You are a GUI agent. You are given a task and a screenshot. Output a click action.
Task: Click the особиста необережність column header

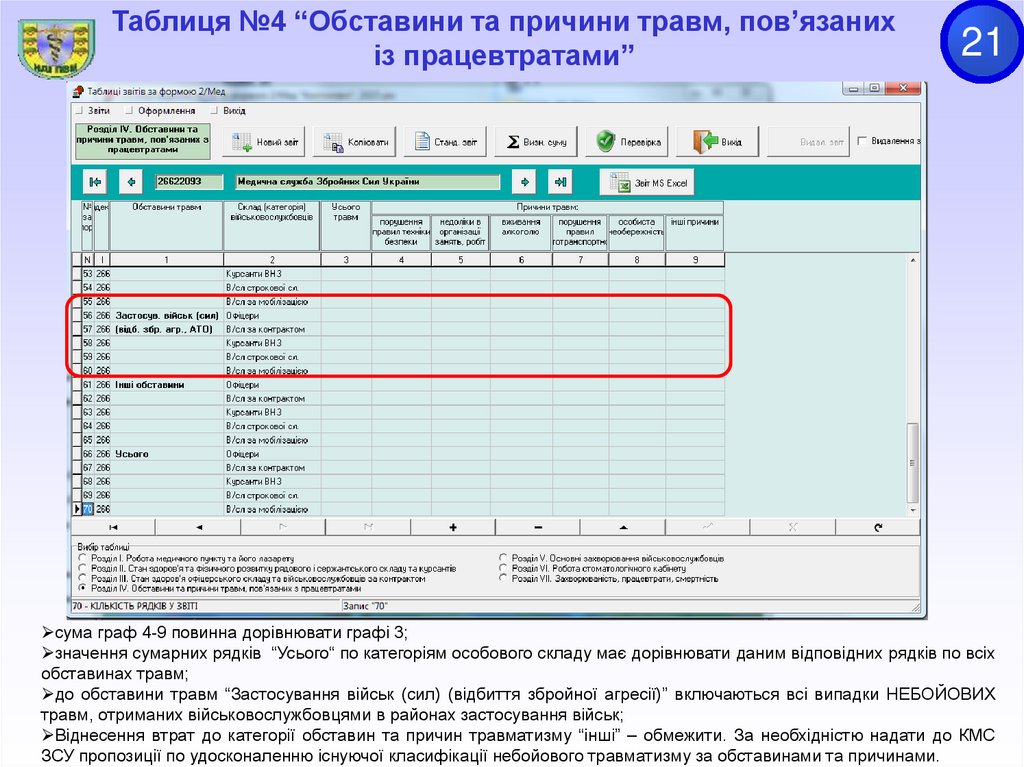(636, 233)
